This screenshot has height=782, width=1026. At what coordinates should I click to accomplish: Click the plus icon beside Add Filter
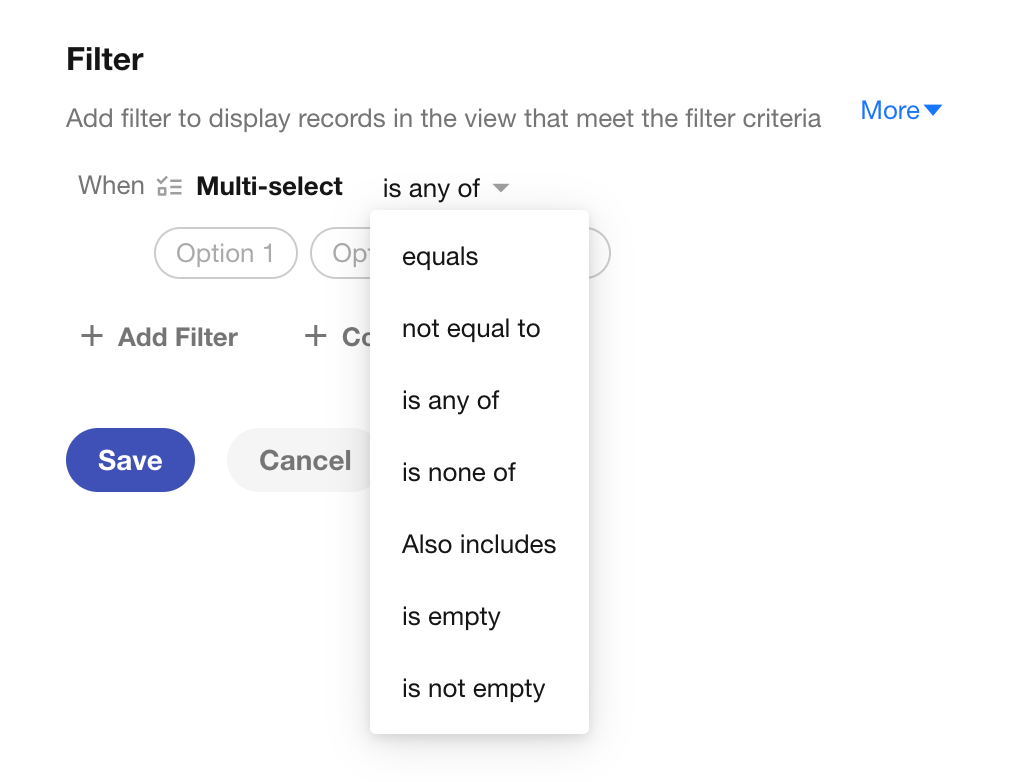[x=92, y=336]
